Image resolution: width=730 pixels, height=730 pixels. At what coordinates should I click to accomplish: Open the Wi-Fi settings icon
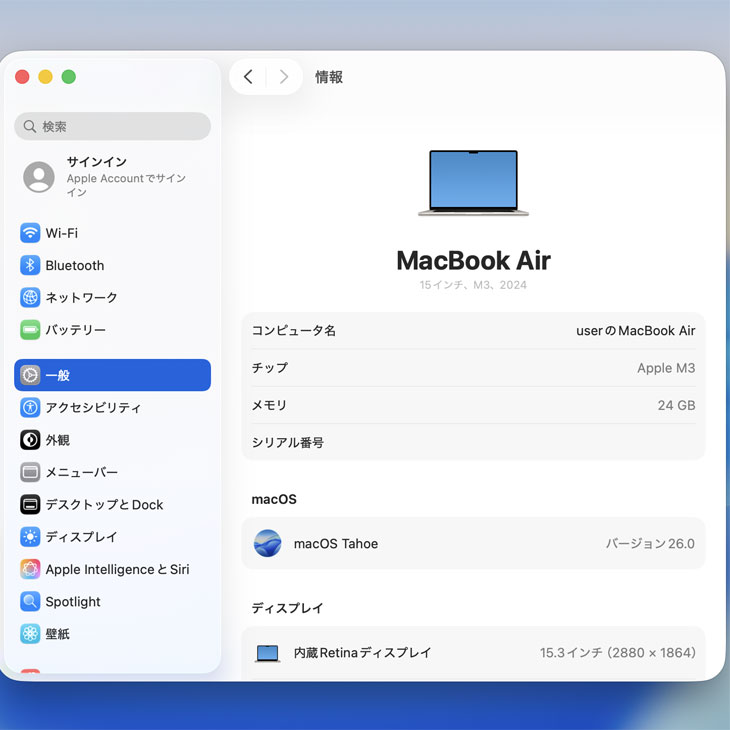(30, 233)
